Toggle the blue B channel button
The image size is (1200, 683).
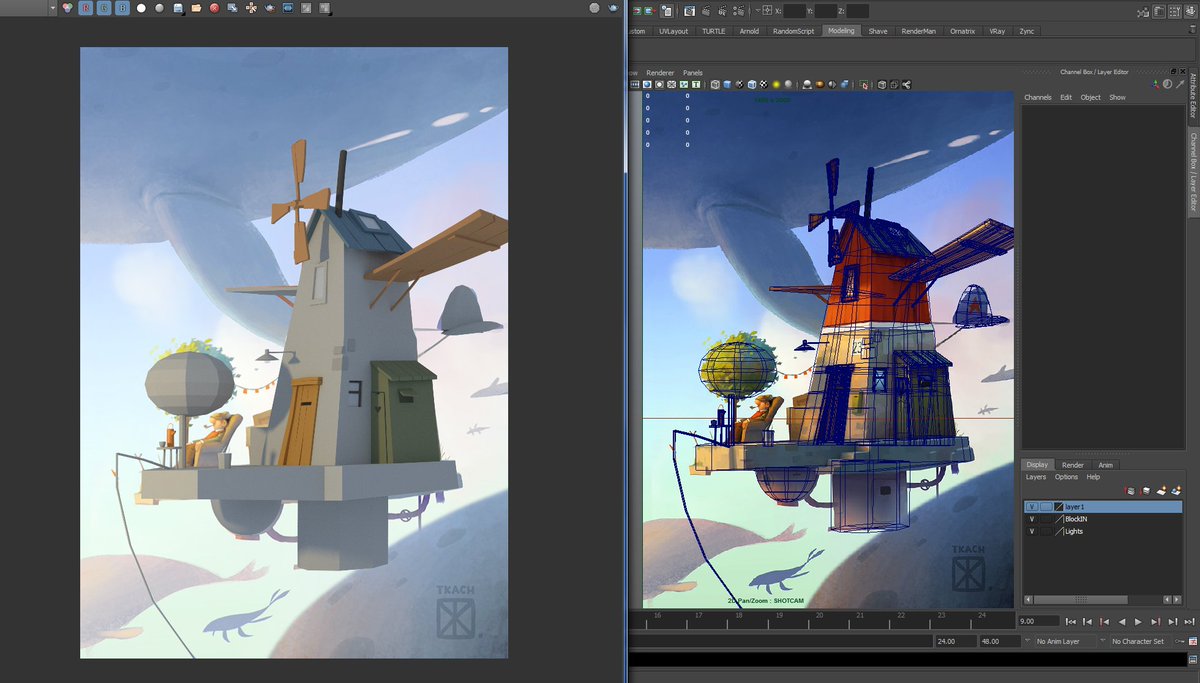[123, 8]
